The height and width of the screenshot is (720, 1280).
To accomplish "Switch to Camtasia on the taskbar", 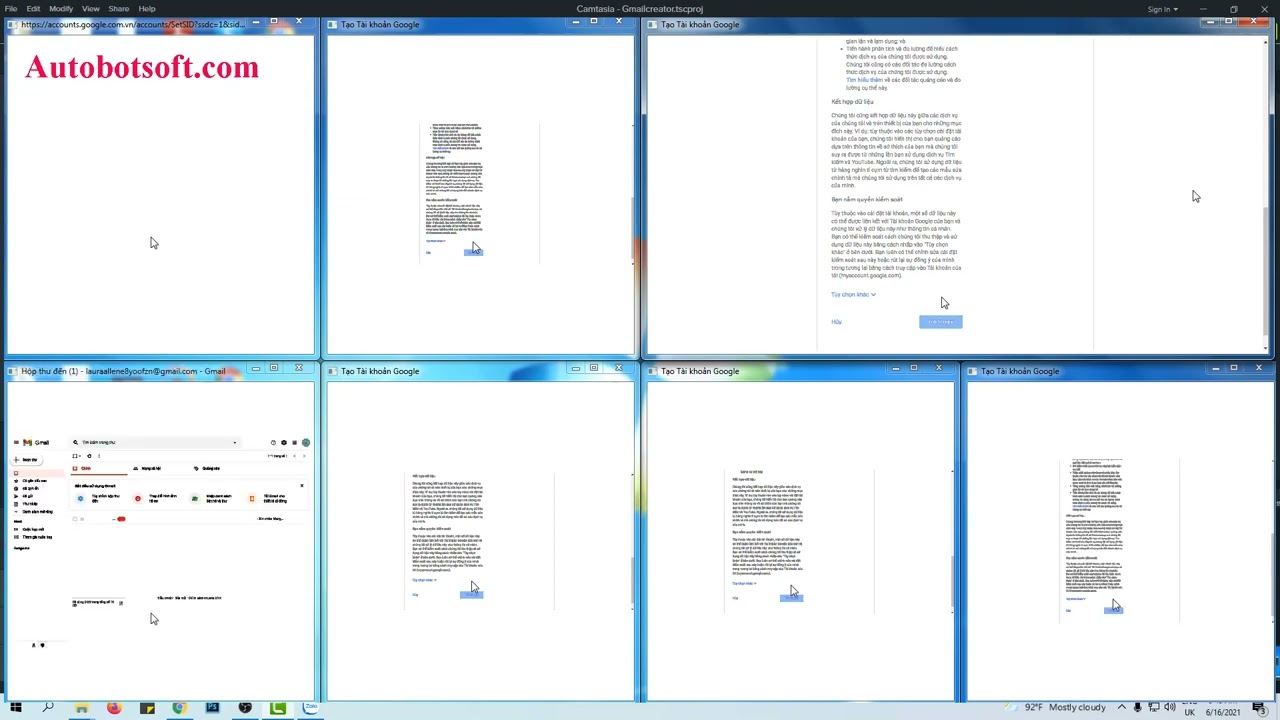I will pos(278,709).
